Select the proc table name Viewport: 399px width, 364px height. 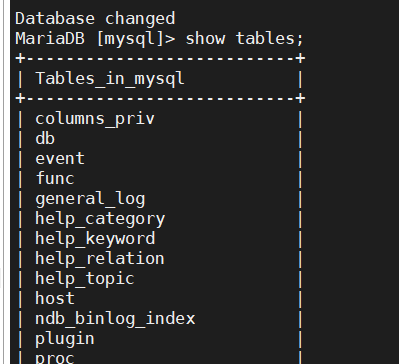point(55,358)
